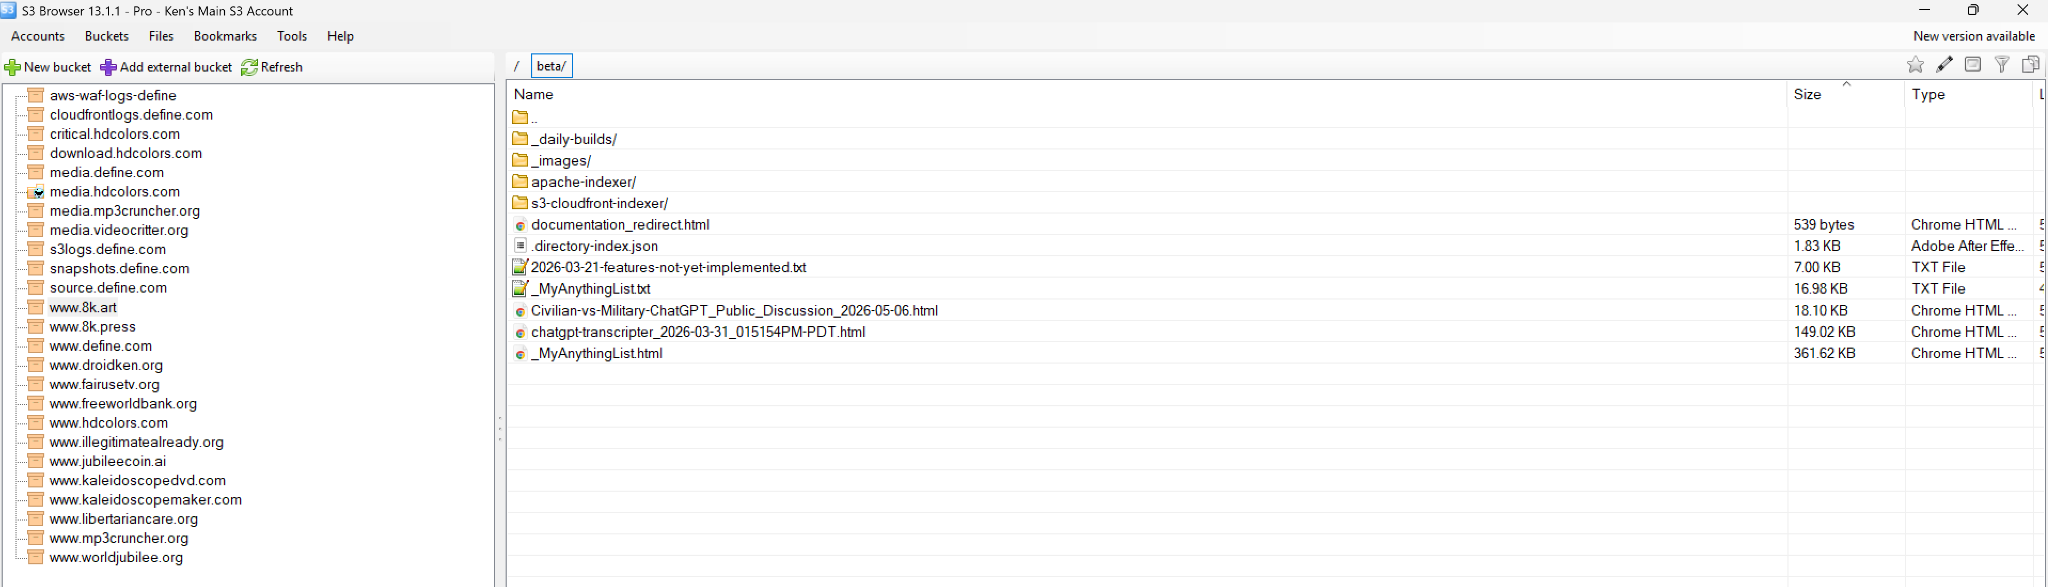Screen dimensions: 2048x587
Task: Select the www.kaleidoscopemaker.com bucket
Action: [146, 500]
